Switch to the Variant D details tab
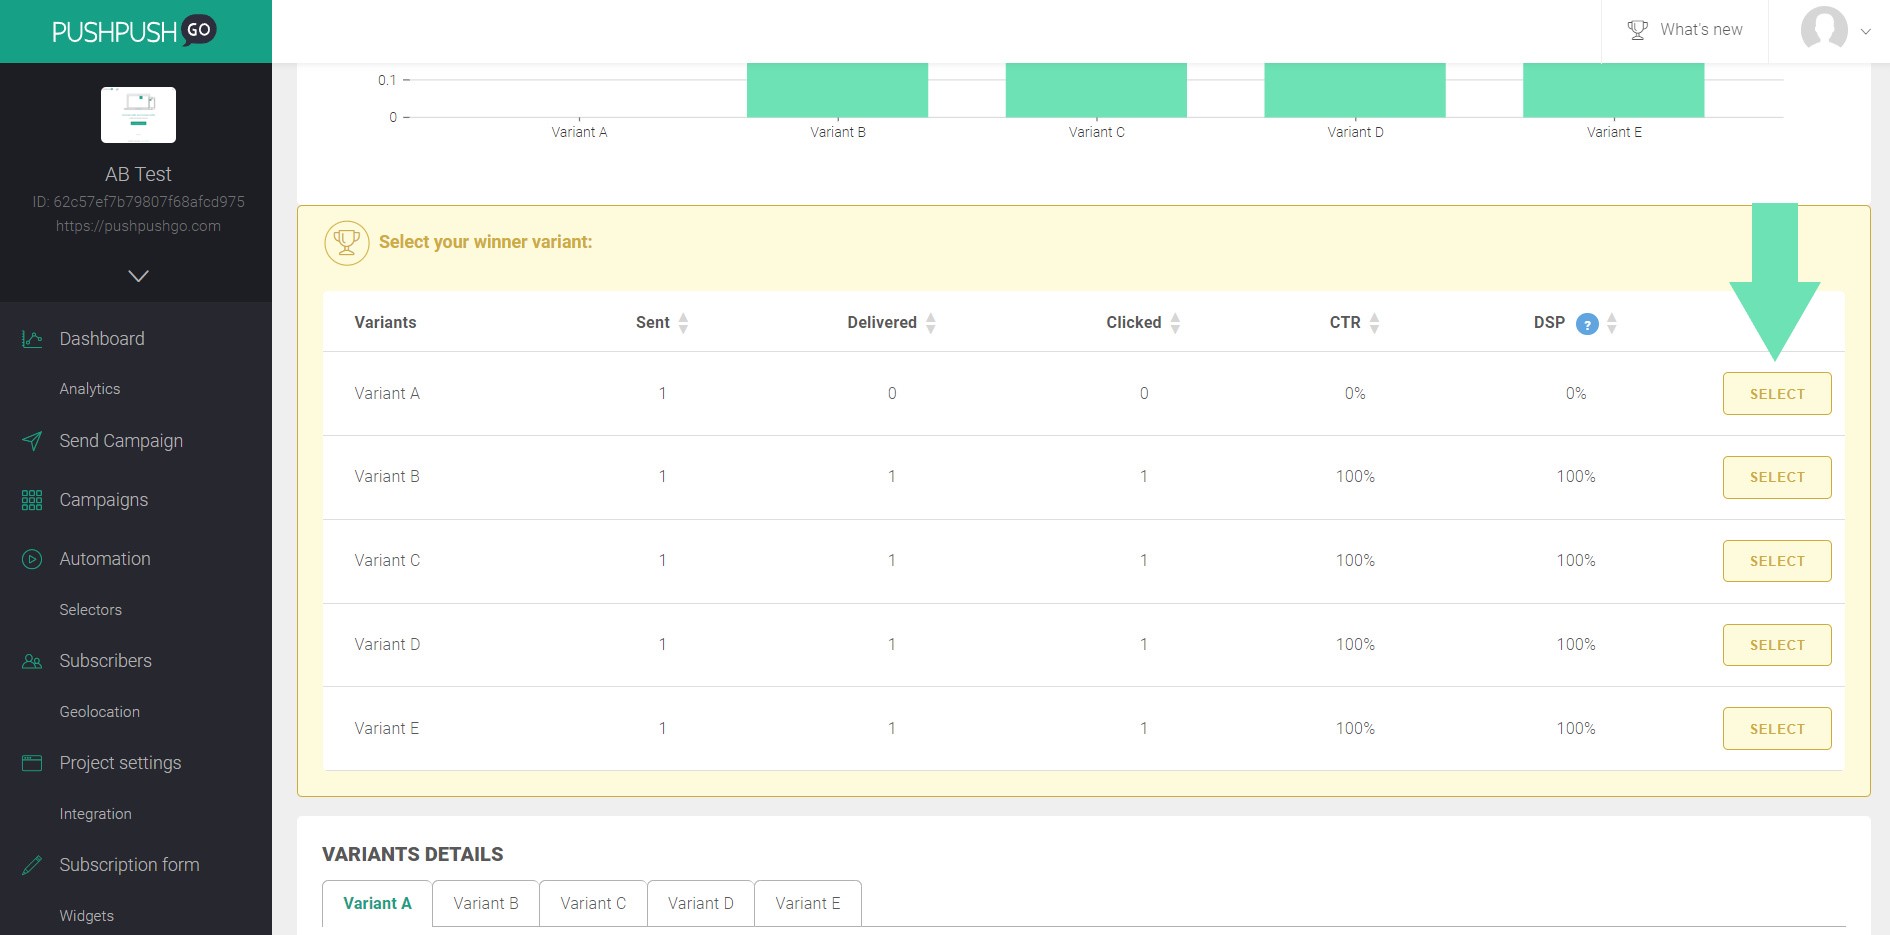This screenshot has height=935, width=1890. 701,904
